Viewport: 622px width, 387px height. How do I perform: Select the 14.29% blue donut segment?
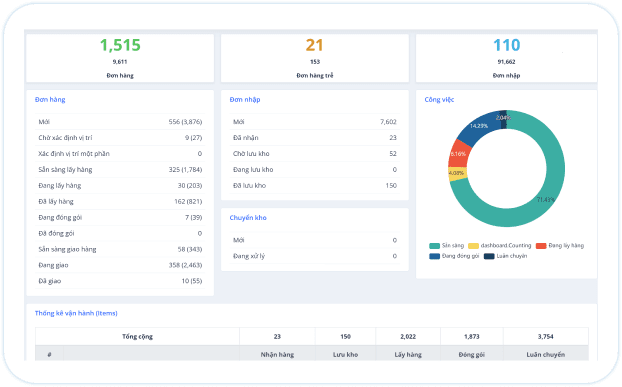pos(479,126)
